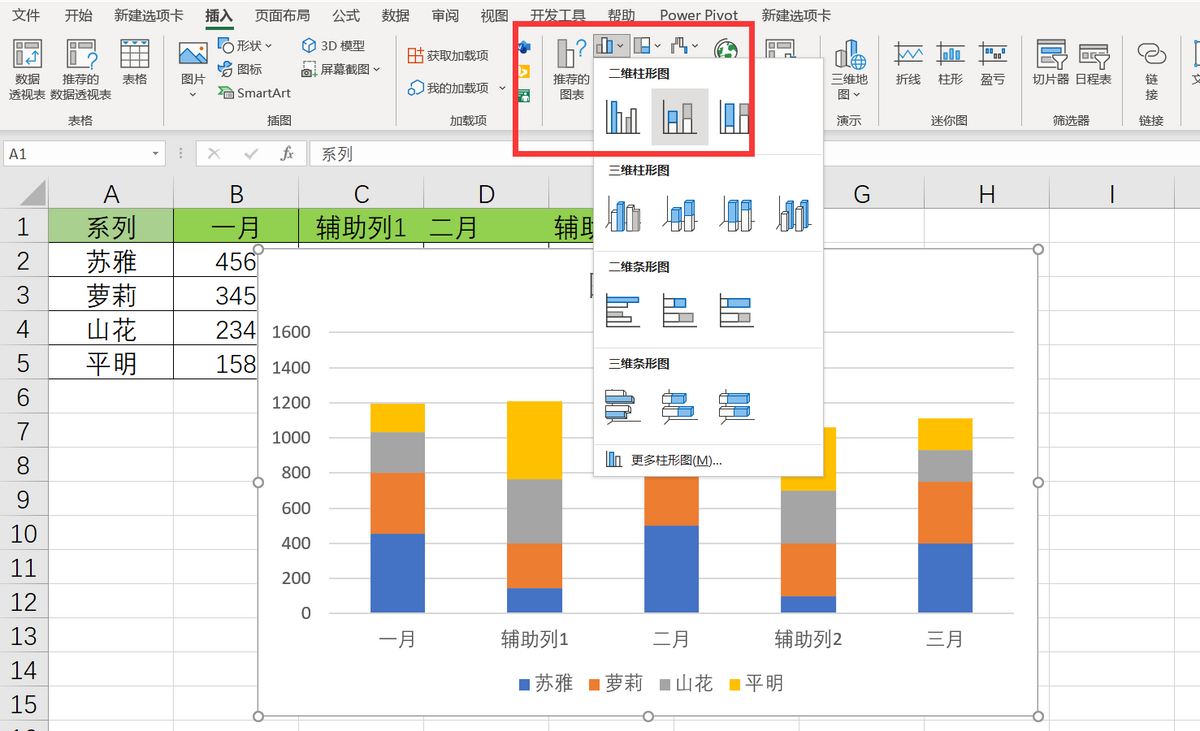Image resolution: width=1200 pixels, height=731 pixels.
Task: Insert a Line sparkline (折线)
Action: (908, 63)
